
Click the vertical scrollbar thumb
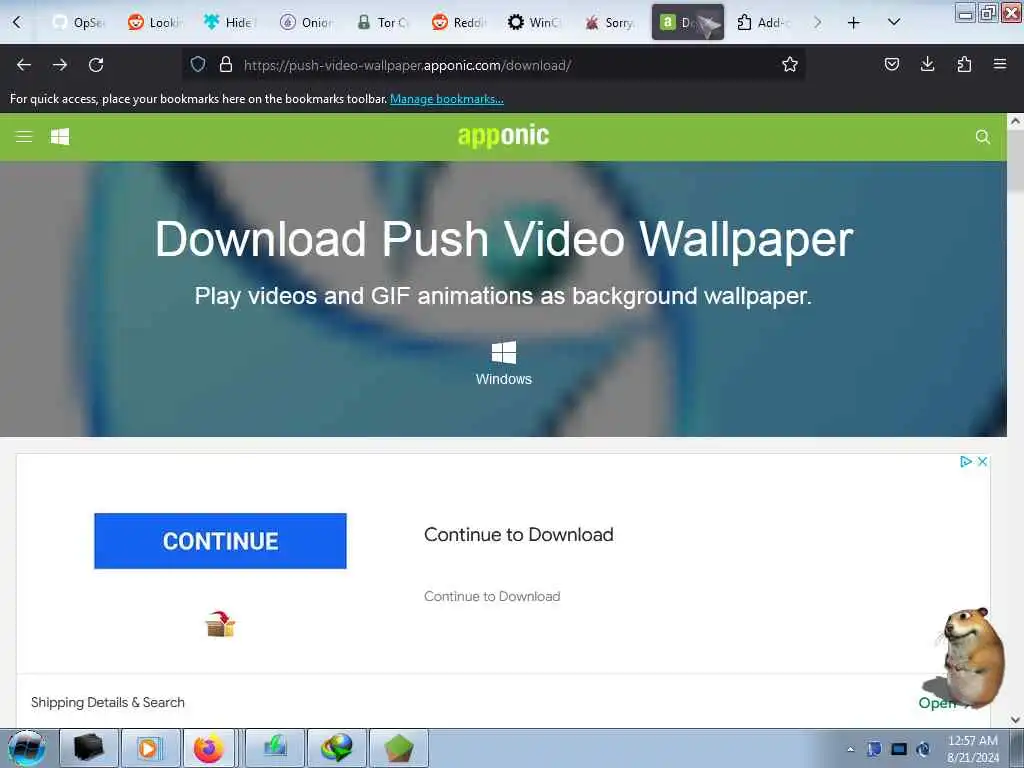(x=1015, y=161)
